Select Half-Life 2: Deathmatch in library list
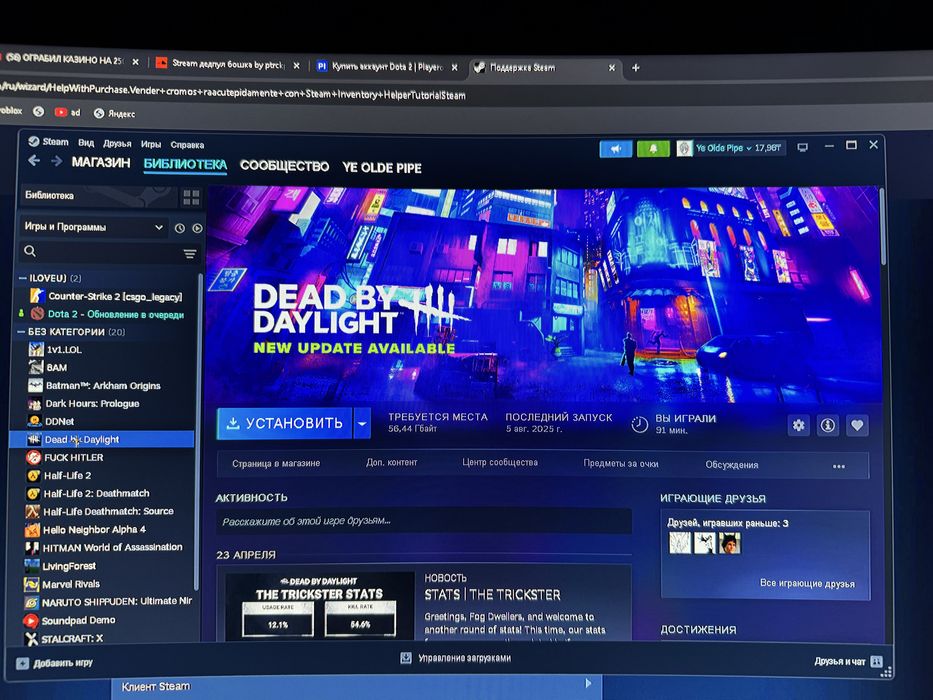The image size is (933, 700). (96, 493)
